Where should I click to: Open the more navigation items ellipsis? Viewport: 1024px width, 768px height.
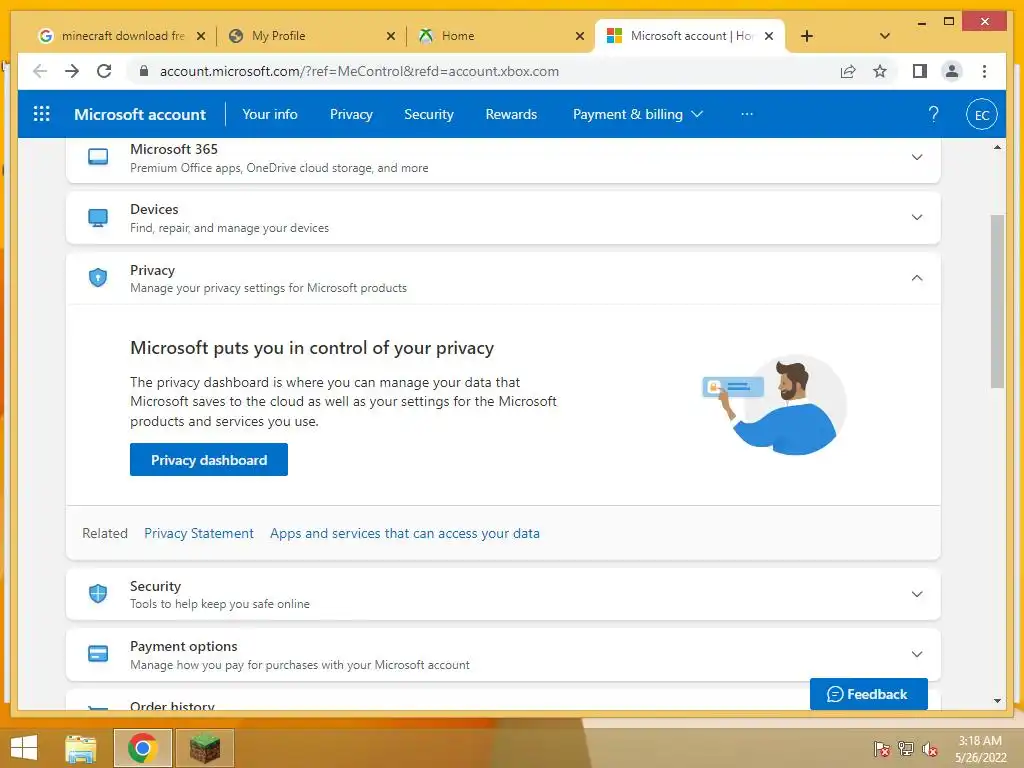(x=747, y=114)
